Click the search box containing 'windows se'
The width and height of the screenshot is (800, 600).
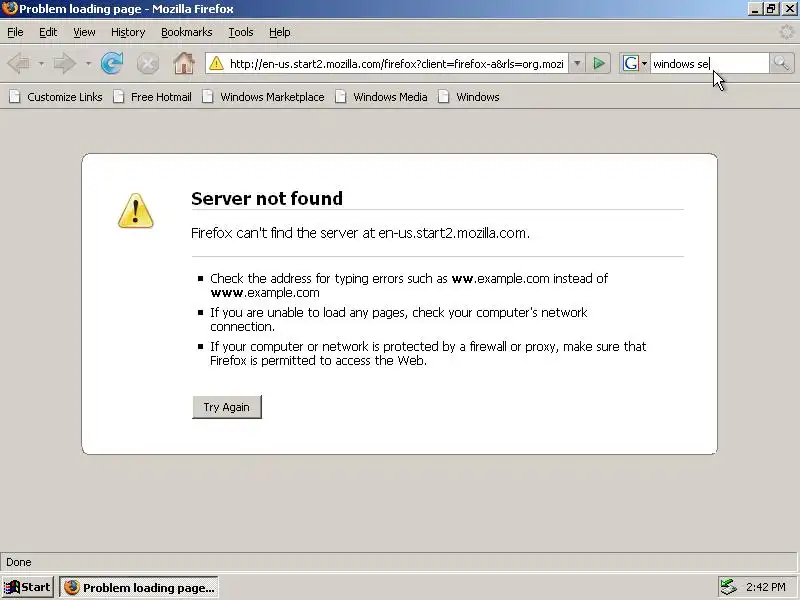point(709,64)
